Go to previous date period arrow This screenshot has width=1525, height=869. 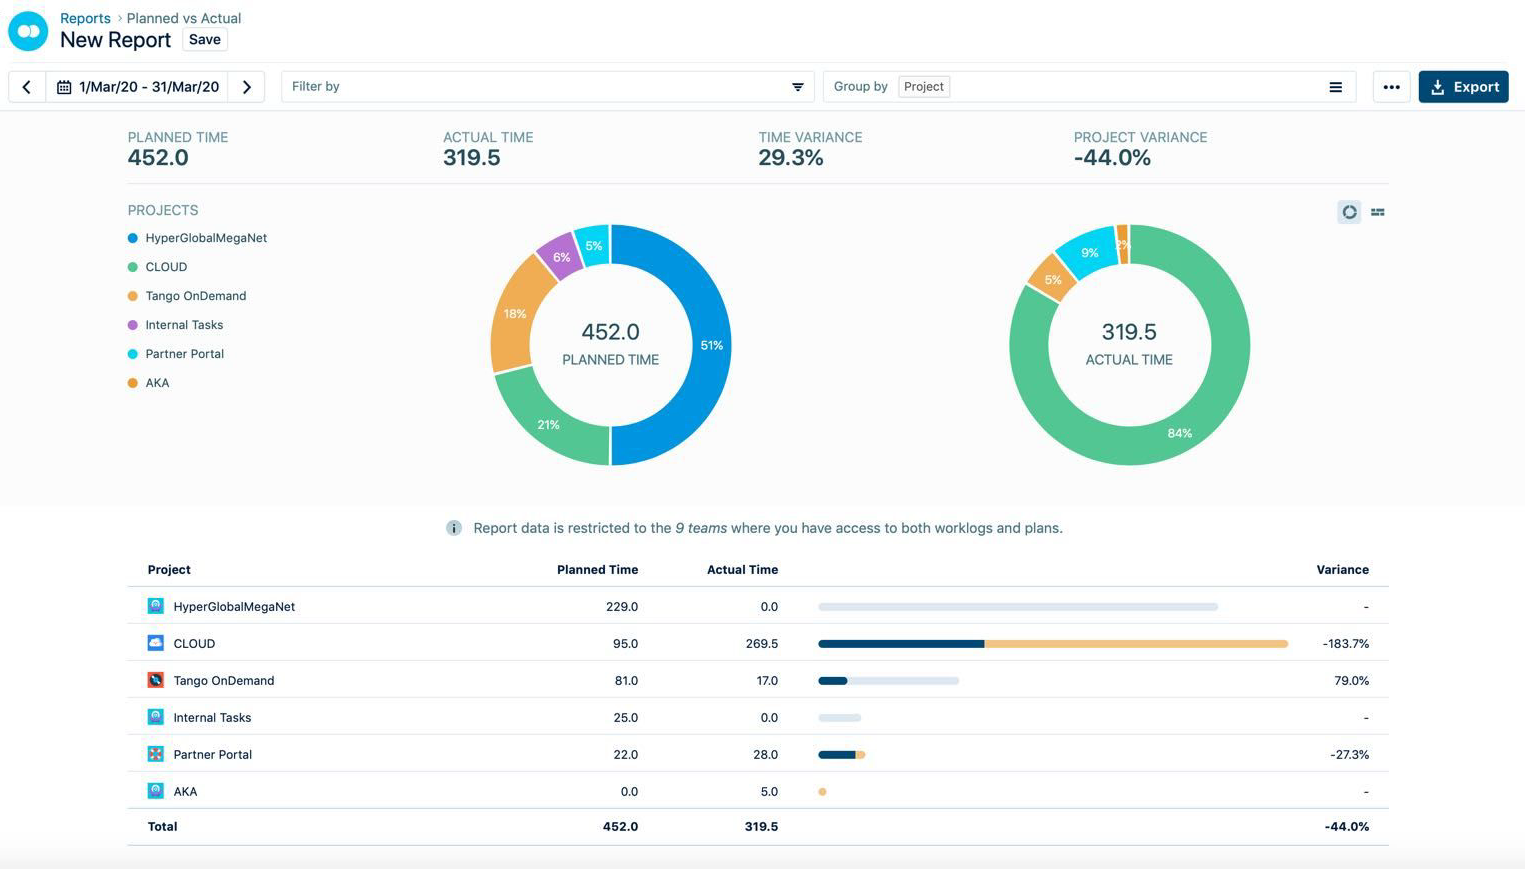[x=27, y=87]
